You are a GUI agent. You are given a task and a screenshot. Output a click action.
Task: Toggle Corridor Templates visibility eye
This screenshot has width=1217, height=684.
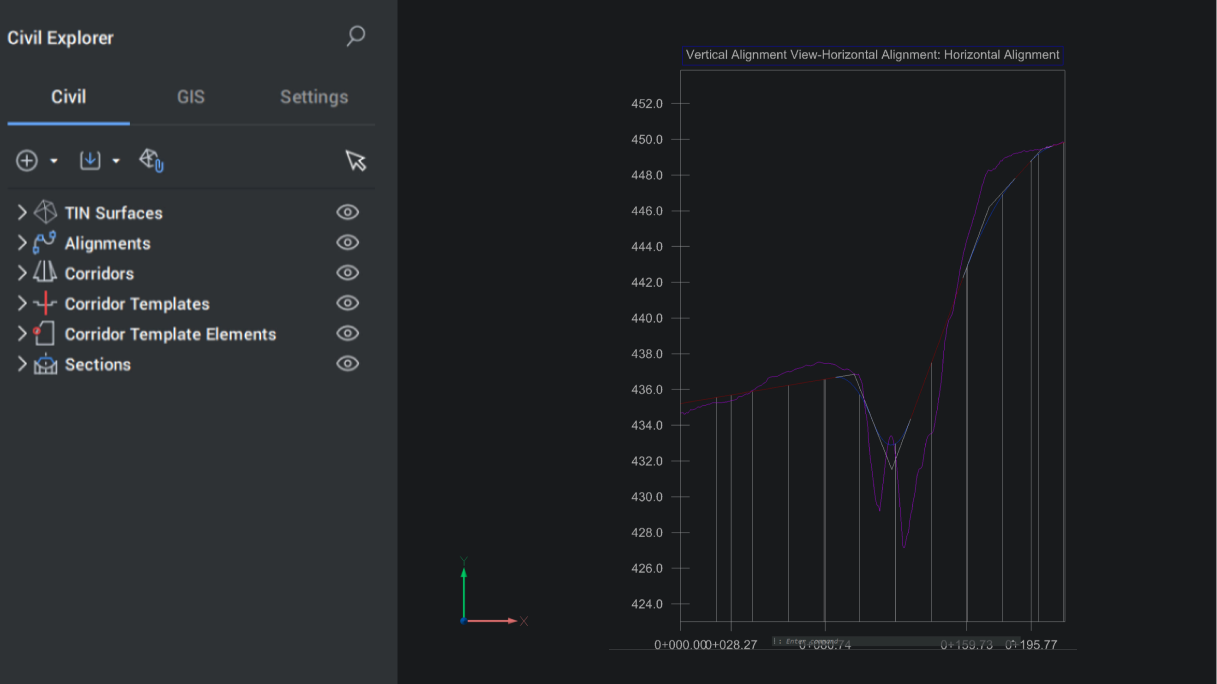click(x=347, y=303)
